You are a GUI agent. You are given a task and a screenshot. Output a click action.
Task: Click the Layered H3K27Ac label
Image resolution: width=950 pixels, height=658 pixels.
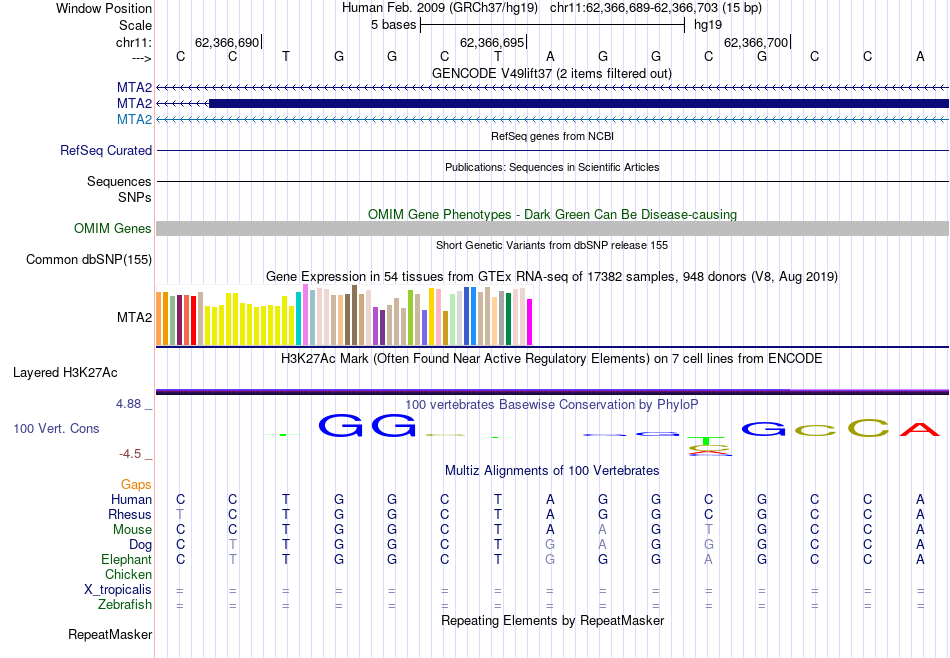tap(65, 373)
